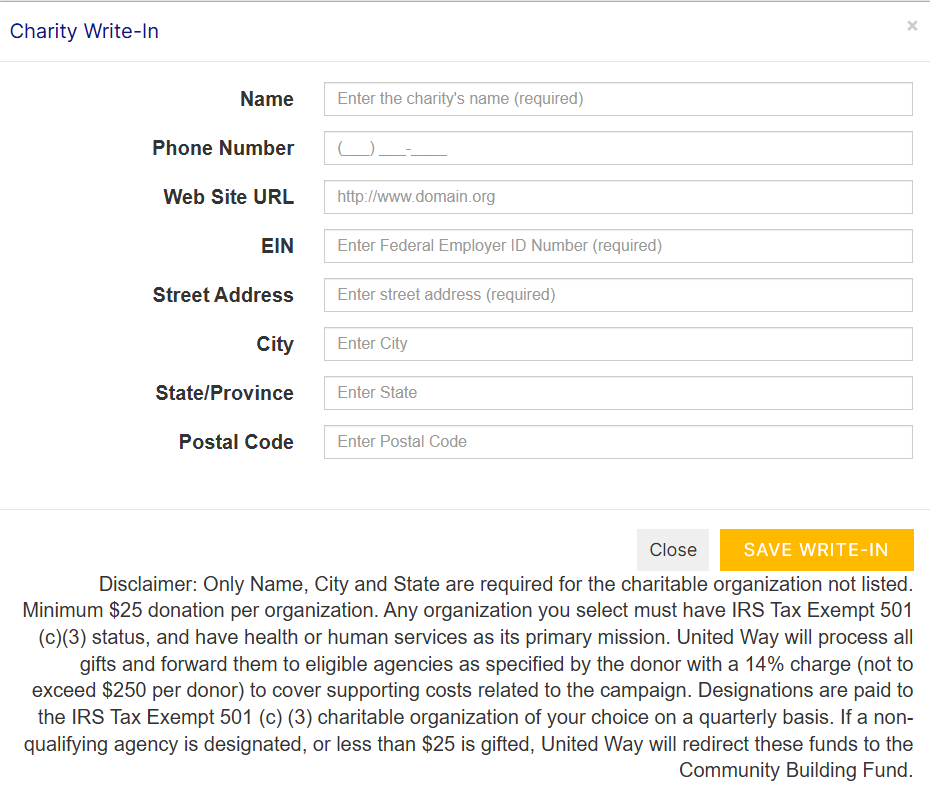Focus the Phone Number input box
This screenshot has height=799, width=930.
click(x=618, y=148)
